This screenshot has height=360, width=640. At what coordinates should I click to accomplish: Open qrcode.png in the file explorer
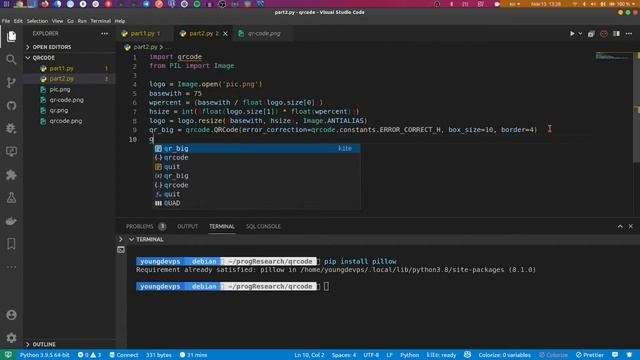[x=65, y=121]
